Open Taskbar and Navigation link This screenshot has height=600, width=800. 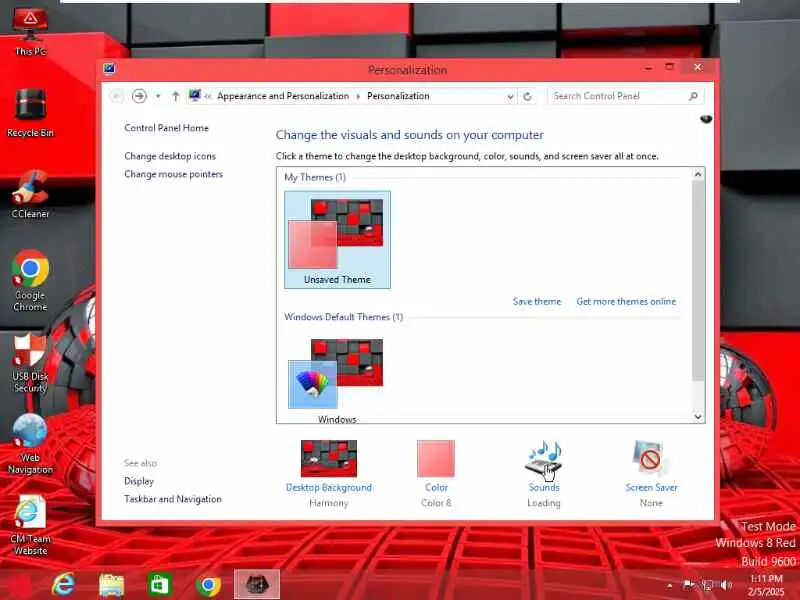point(172,499)
